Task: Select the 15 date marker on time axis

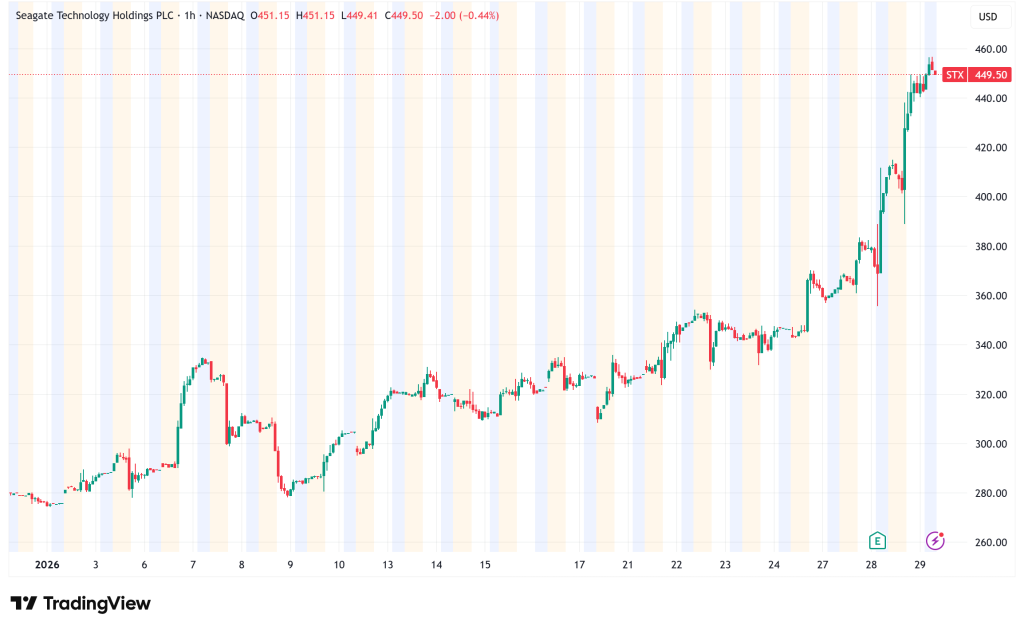Action: (485, 565)
